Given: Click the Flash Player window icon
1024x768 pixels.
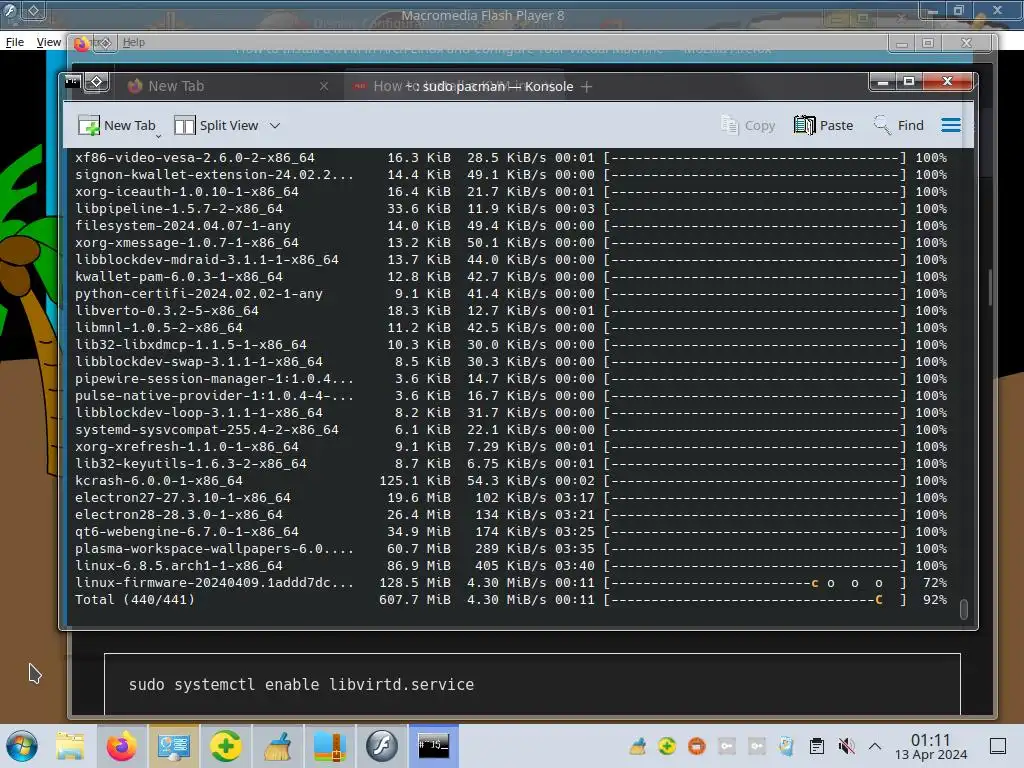Looking at the screenshot, I should click(x=10, y=11).
